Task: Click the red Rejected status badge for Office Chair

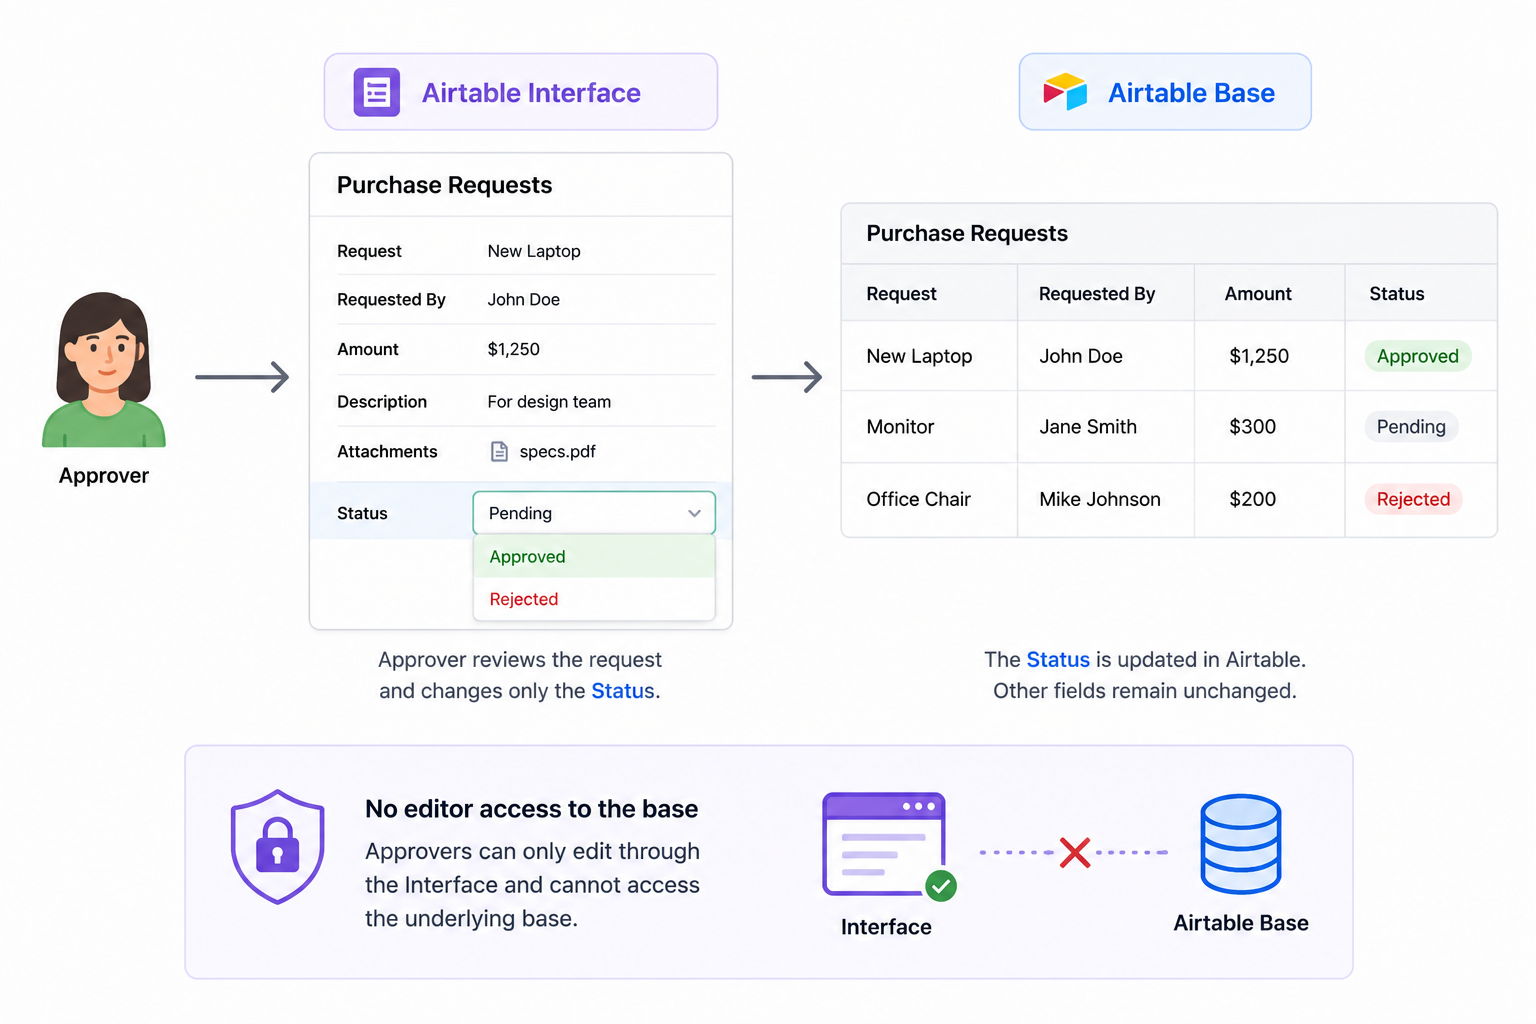Action: [x=1413, y=499]
